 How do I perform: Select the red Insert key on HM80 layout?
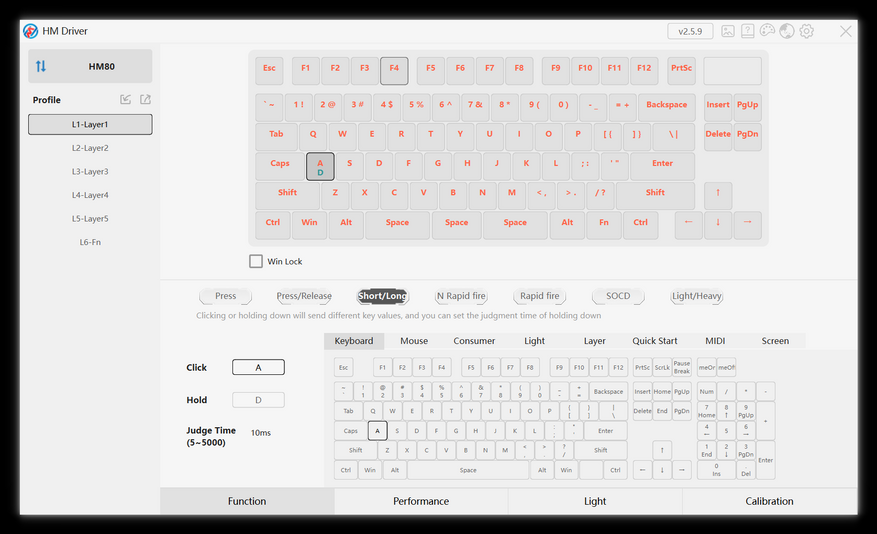[718, 107]
